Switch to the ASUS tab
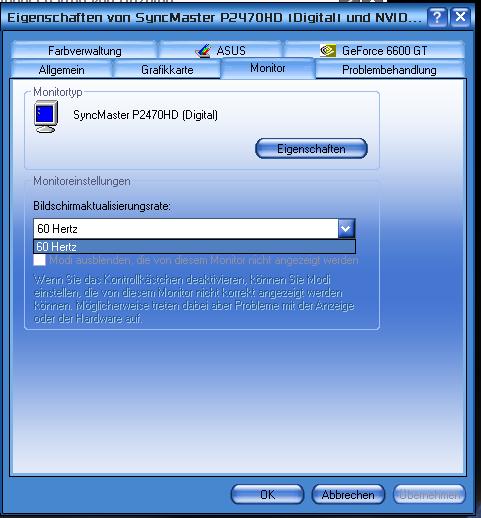481x518 pixels. [220, 51]
